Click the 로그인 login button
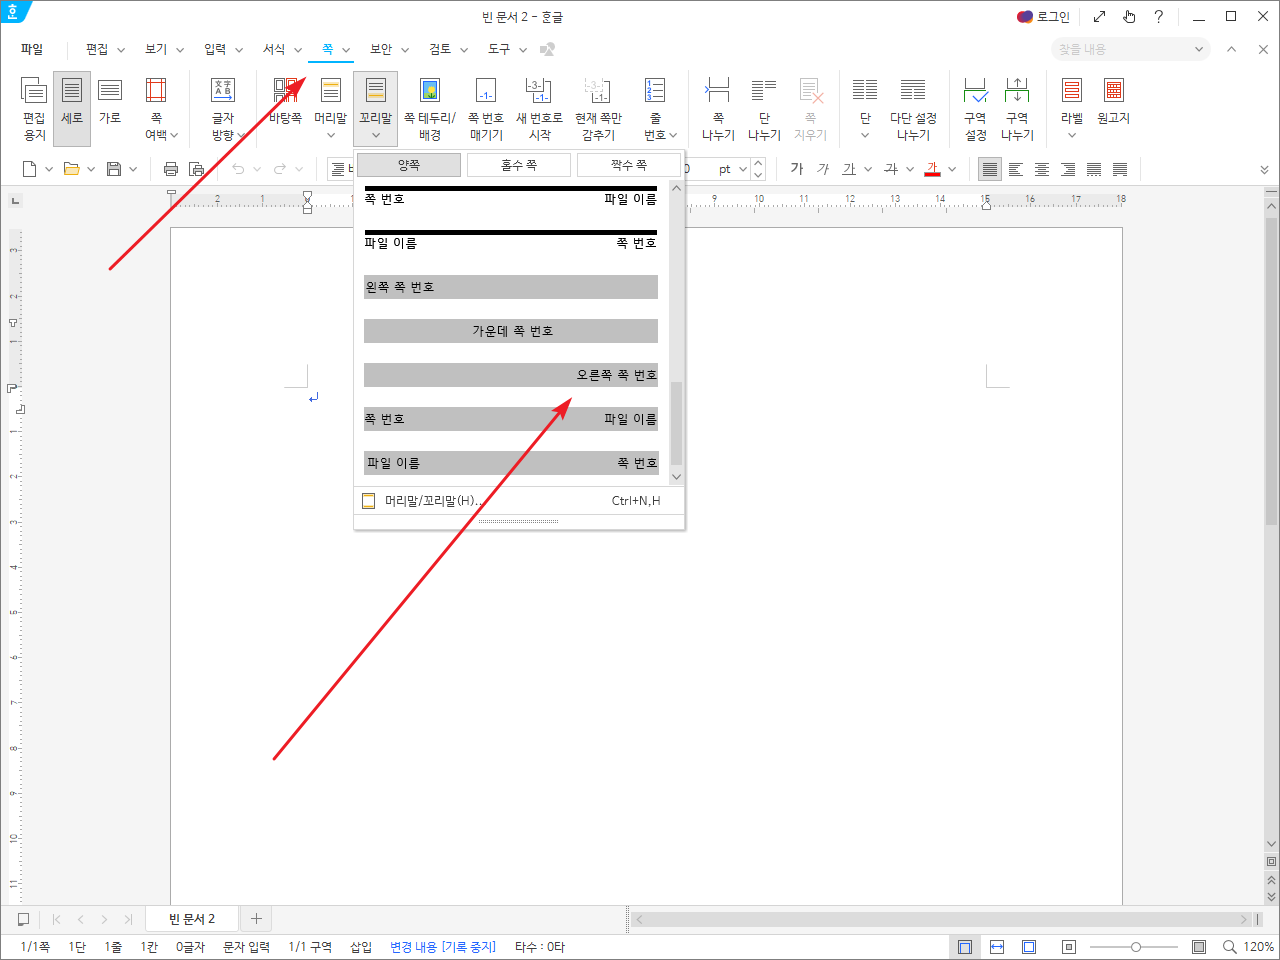The width and height of the screenshot is (1280, 960). coord(1043,17)
